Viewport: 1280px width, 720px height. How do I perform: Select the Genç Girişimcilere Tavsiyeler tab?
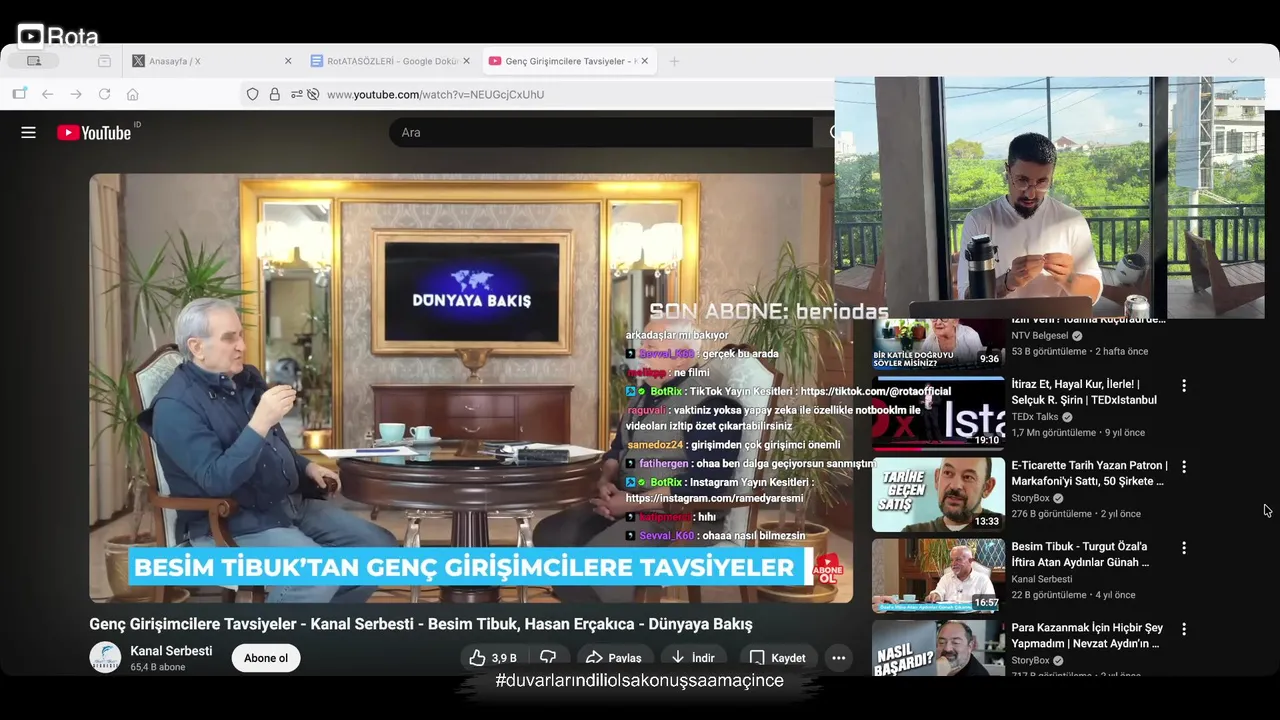click(568, 61)
